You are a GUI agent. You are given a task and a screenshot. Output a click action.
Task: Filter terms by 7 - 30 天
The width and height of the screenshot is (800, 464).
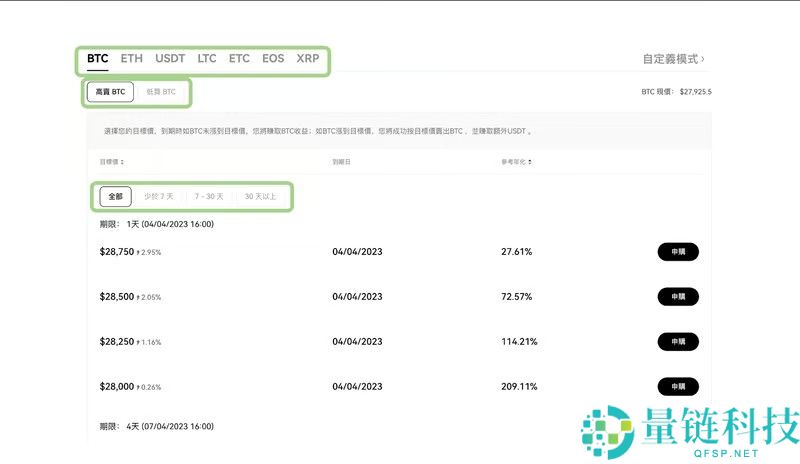pos(209,197)
